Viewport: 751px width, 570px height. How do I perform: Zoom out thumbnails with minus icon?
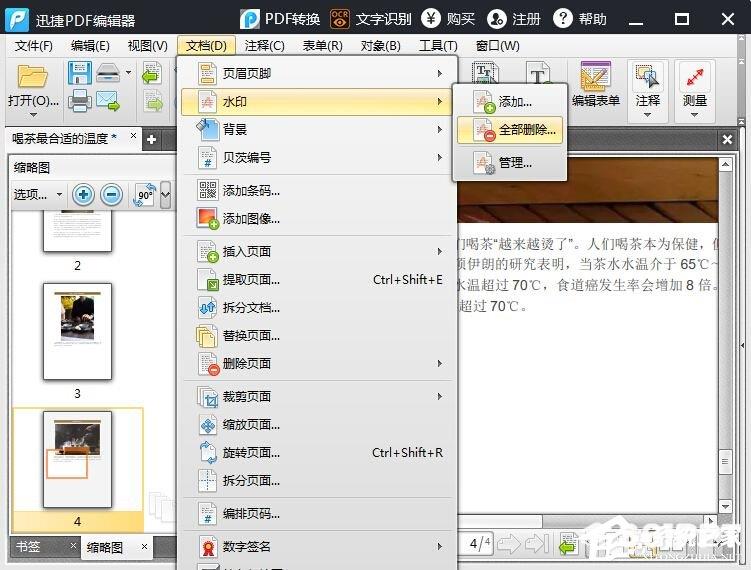tap(112, 194)
